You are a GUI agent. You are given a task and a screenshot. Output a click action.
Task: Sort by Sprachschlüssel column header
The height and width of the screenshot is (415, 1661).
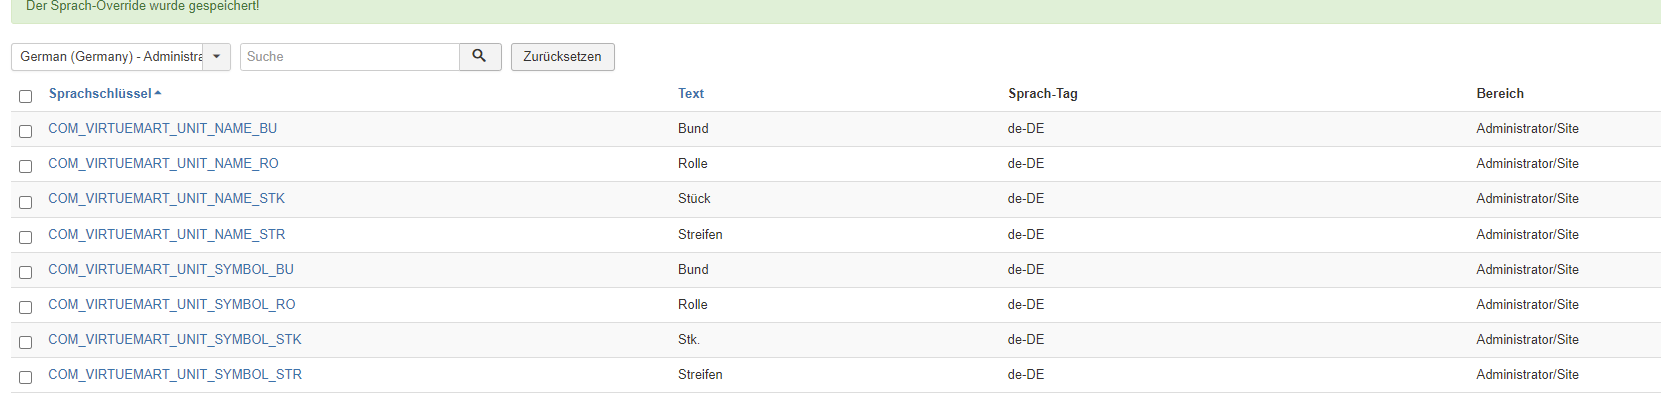(x=100, y=94)
